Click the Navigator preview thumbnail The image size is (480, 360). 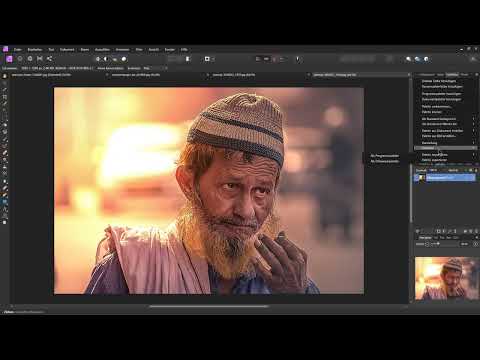(x=447, y=279)
